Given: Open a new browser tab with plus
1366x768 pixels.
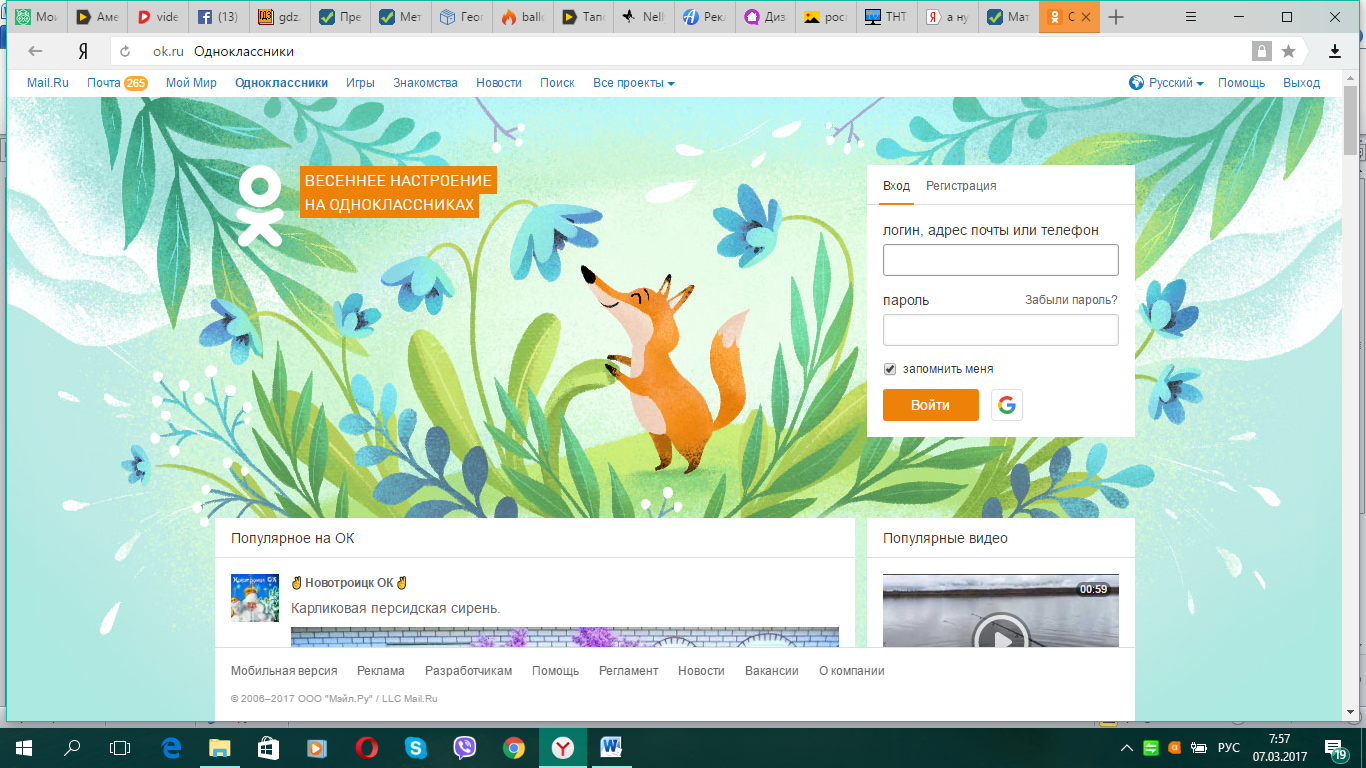Looking at the screenshot, I should [1116, 17].
